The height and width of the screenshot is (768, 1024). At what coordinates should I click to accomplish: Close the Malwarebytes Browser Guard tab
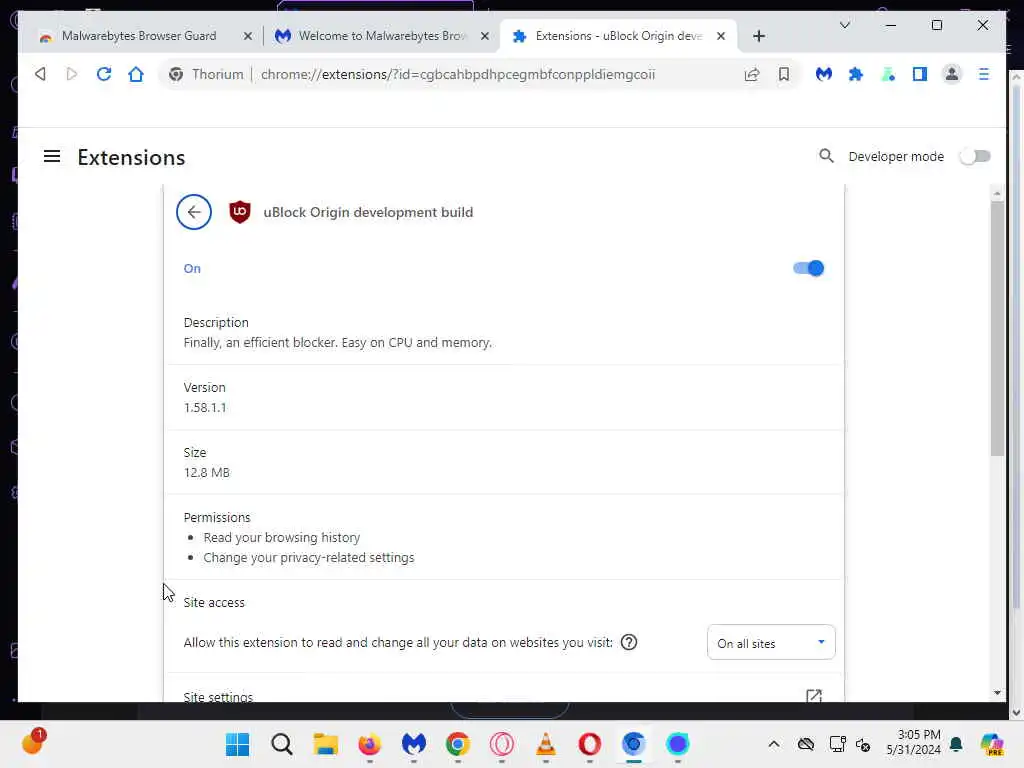pyautogui.click(x=248, y=37)
